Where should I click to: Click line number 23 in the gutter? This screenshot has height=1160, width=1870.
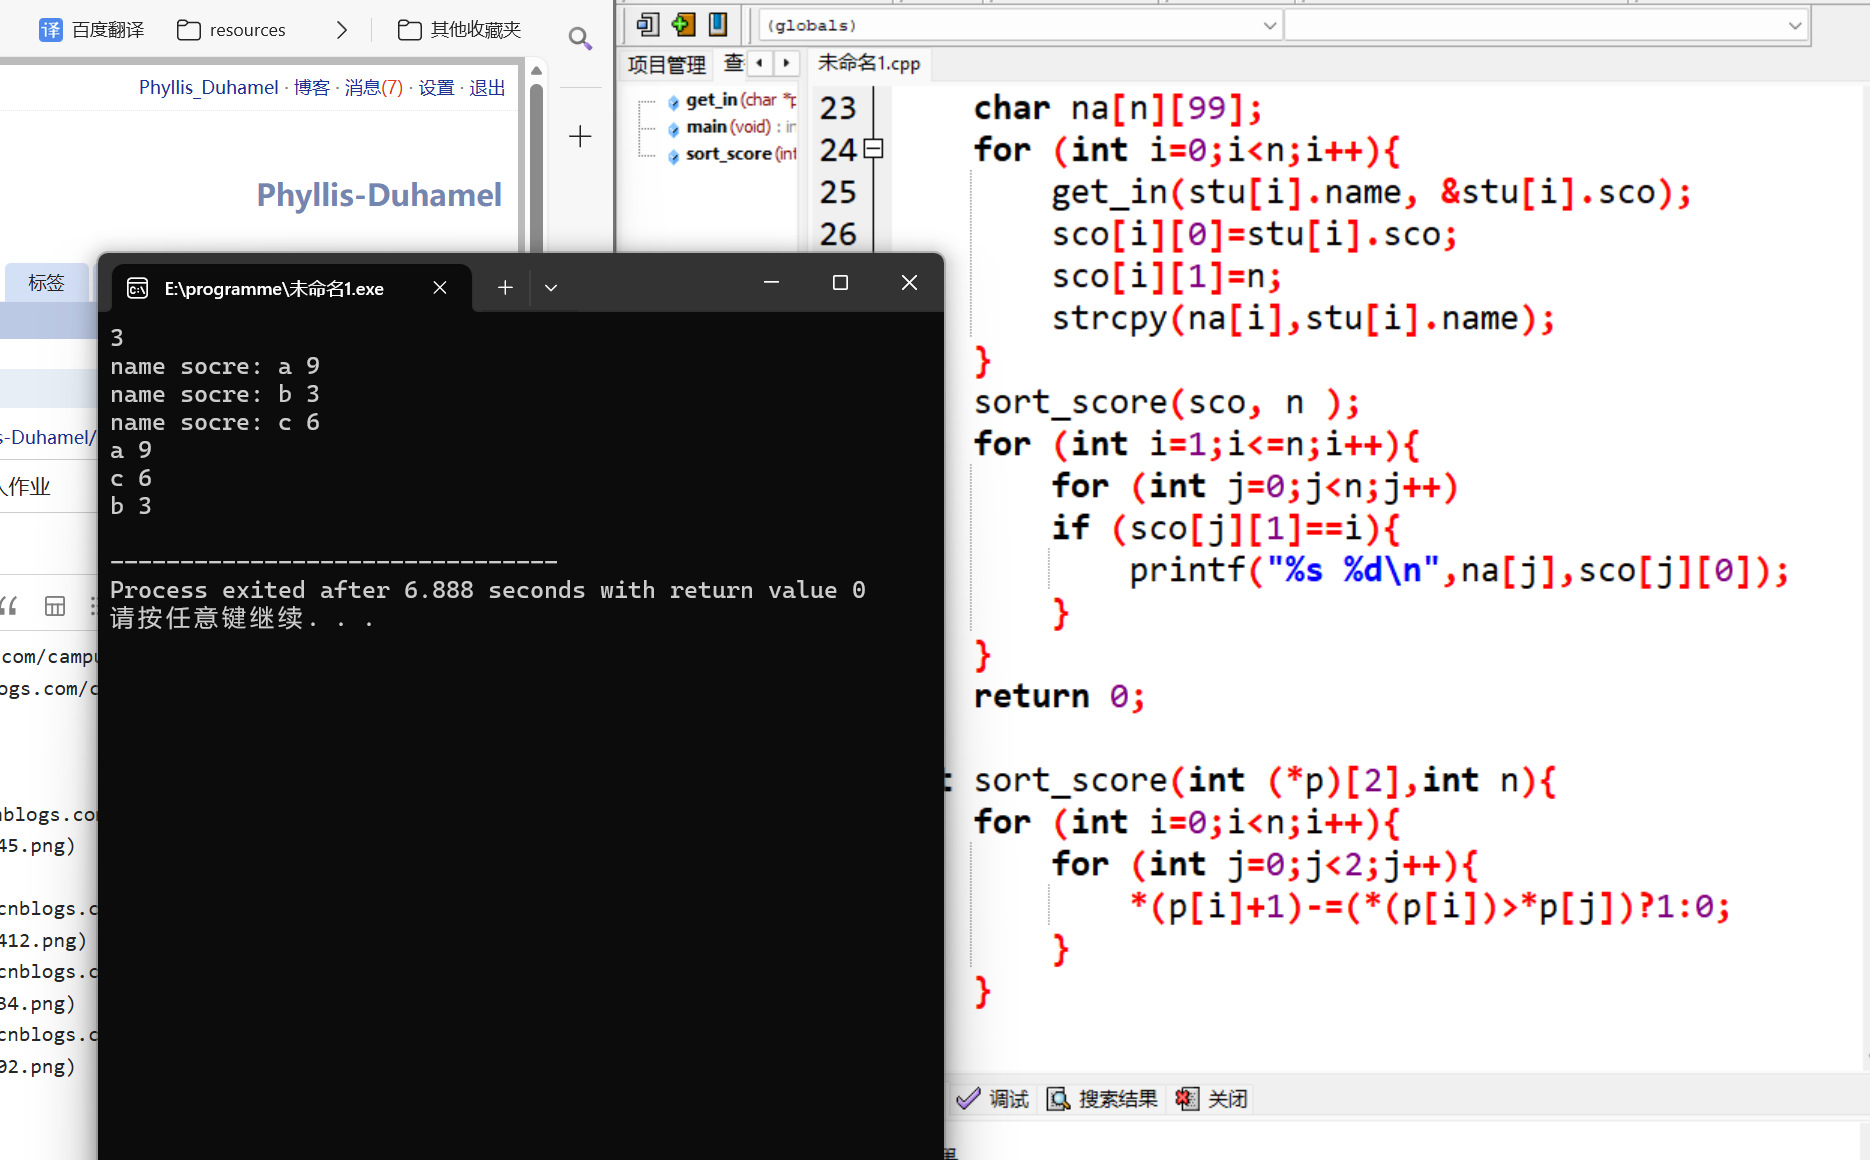coord(838,108)
